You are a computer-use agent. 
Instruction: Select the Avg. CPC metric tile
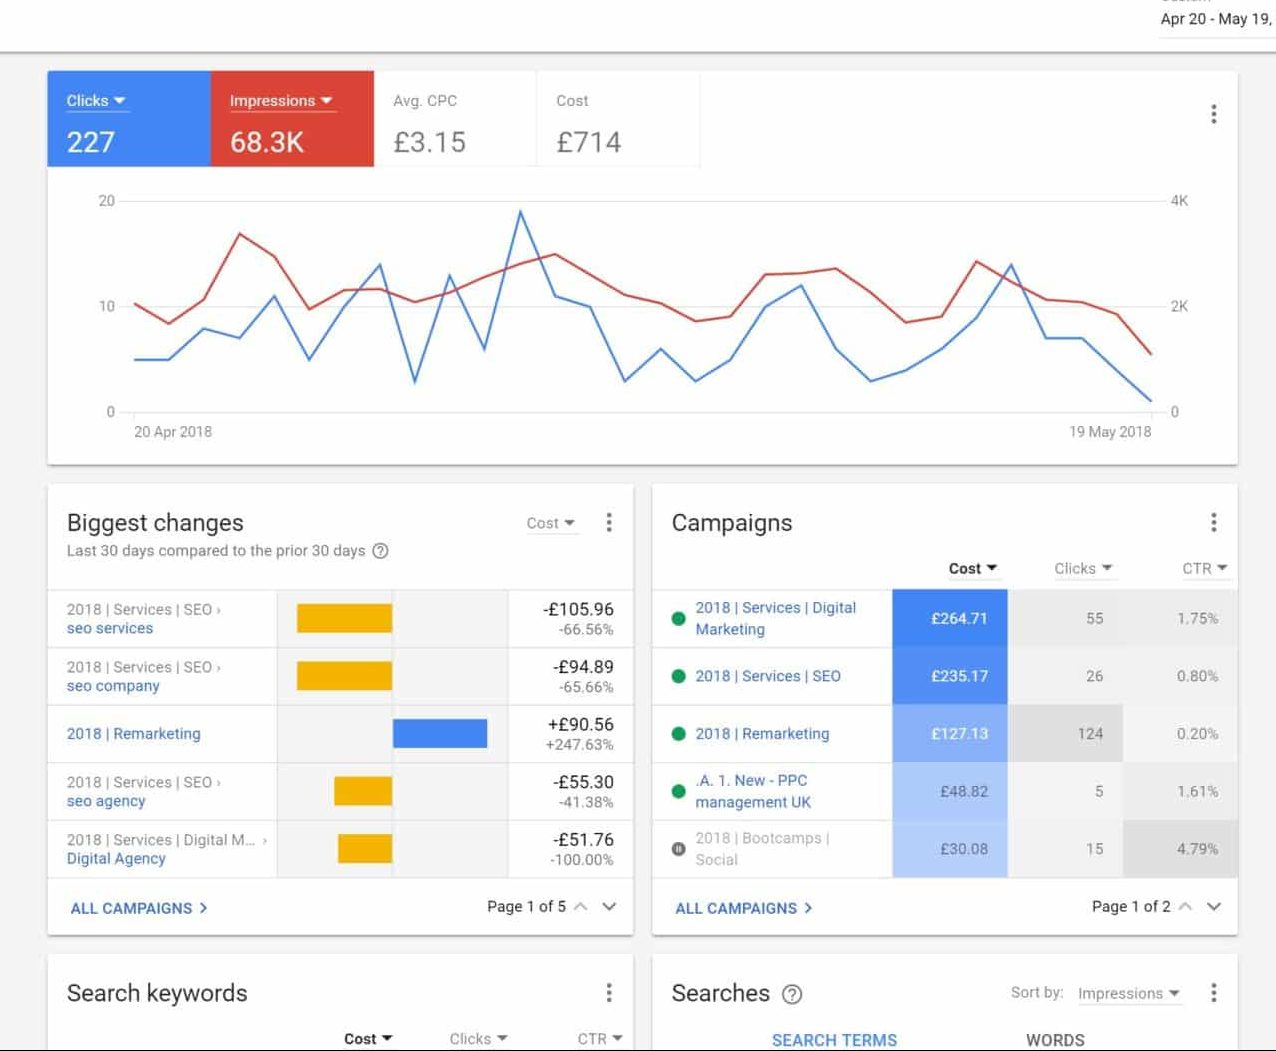(455, 119)
